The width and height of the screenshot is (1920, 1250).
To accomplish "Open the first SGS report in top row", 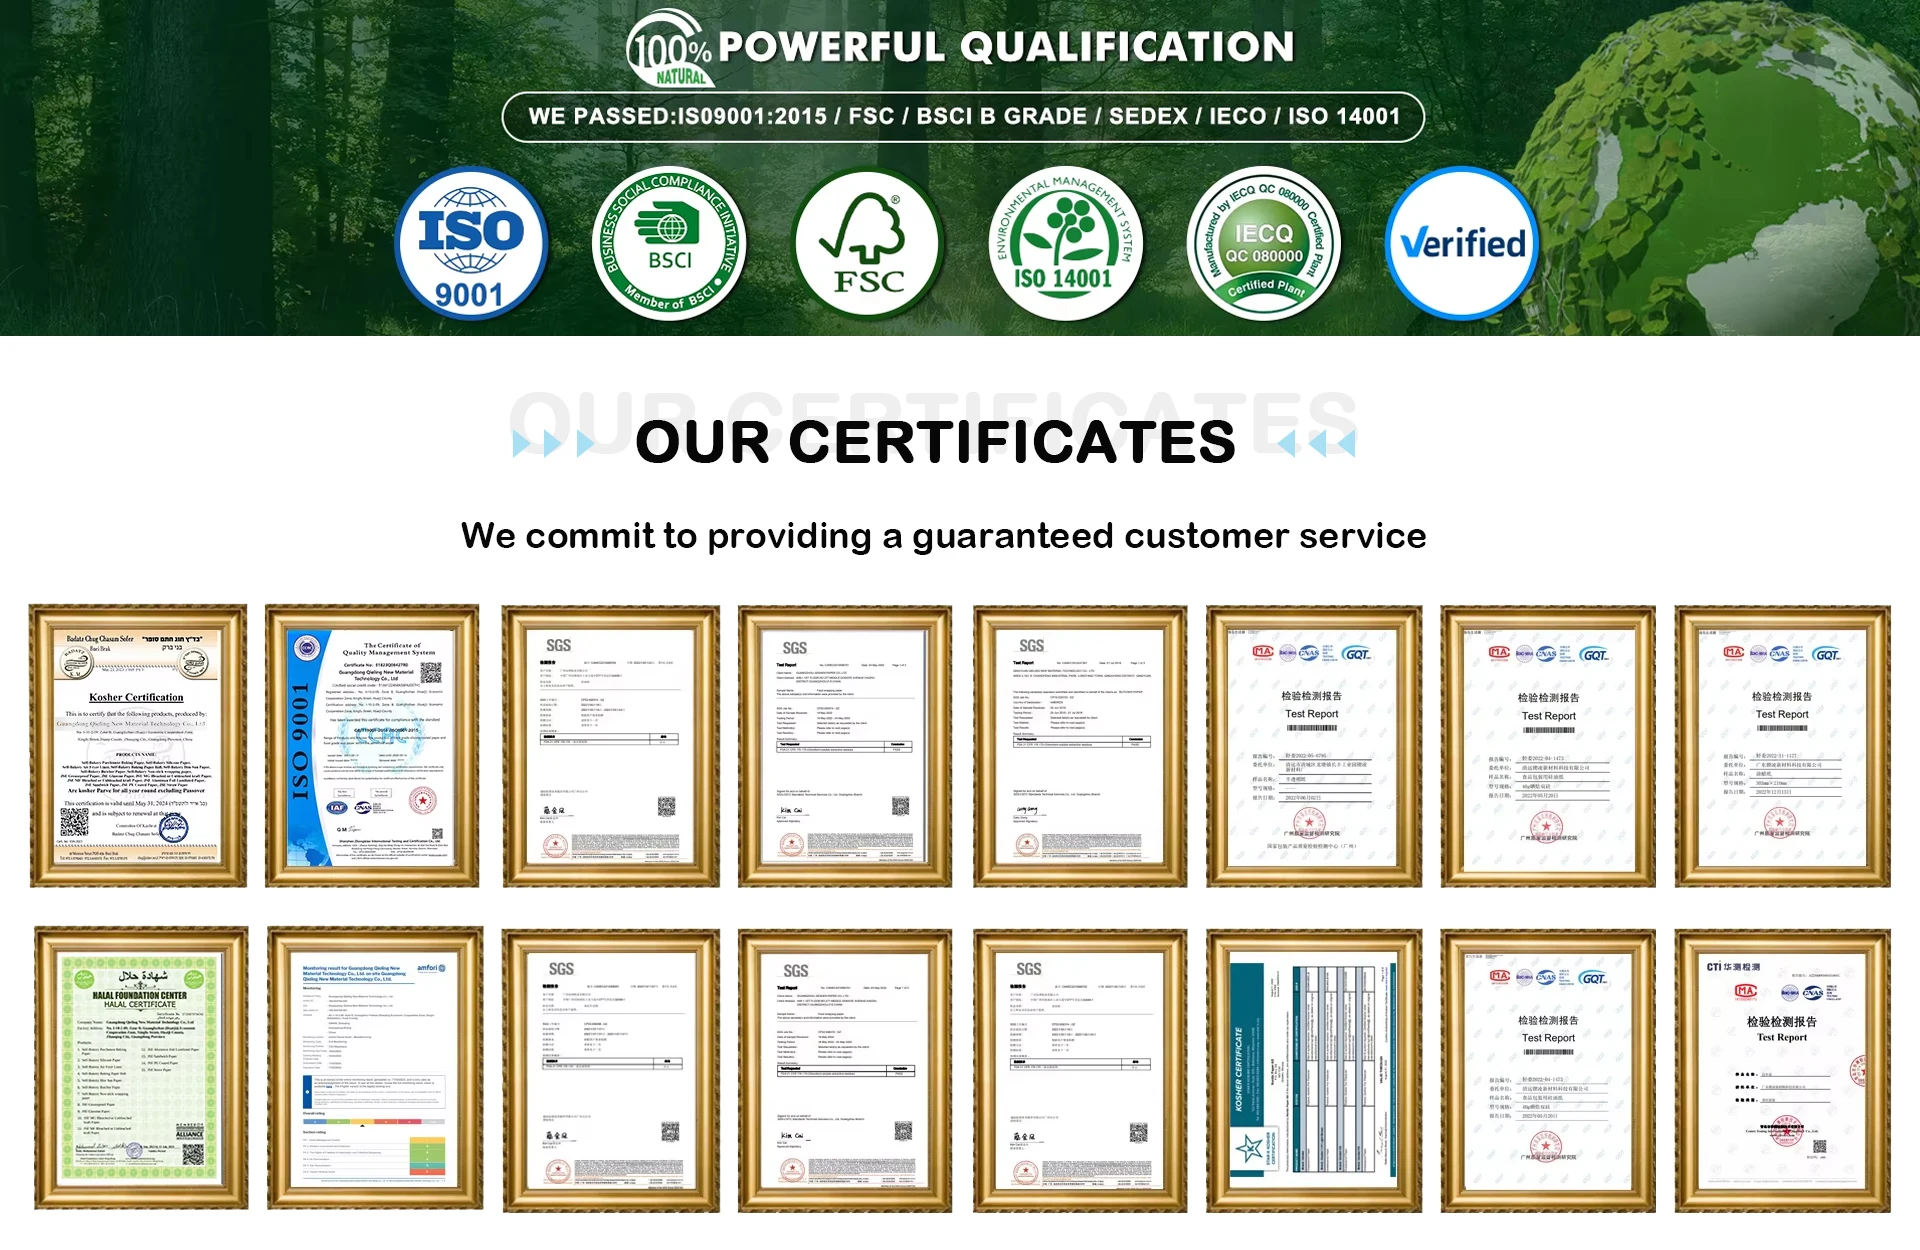I will [610, 746].
